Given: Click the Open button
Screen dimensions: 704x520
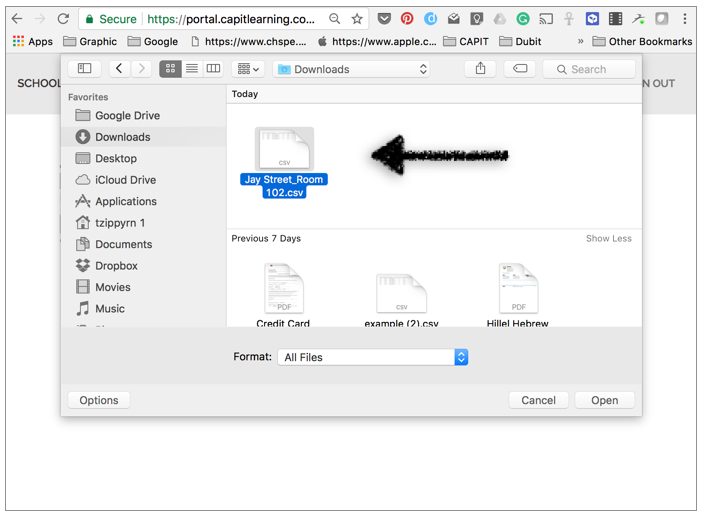Looking at the screenshot, I should click(604, 400).
